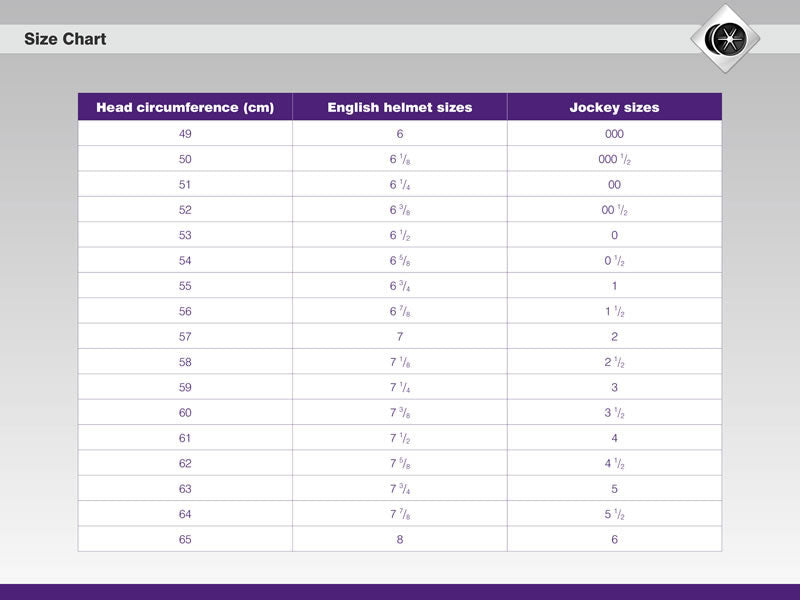
Task: Click English helmet size '6 7/8'
Action: 400,311
